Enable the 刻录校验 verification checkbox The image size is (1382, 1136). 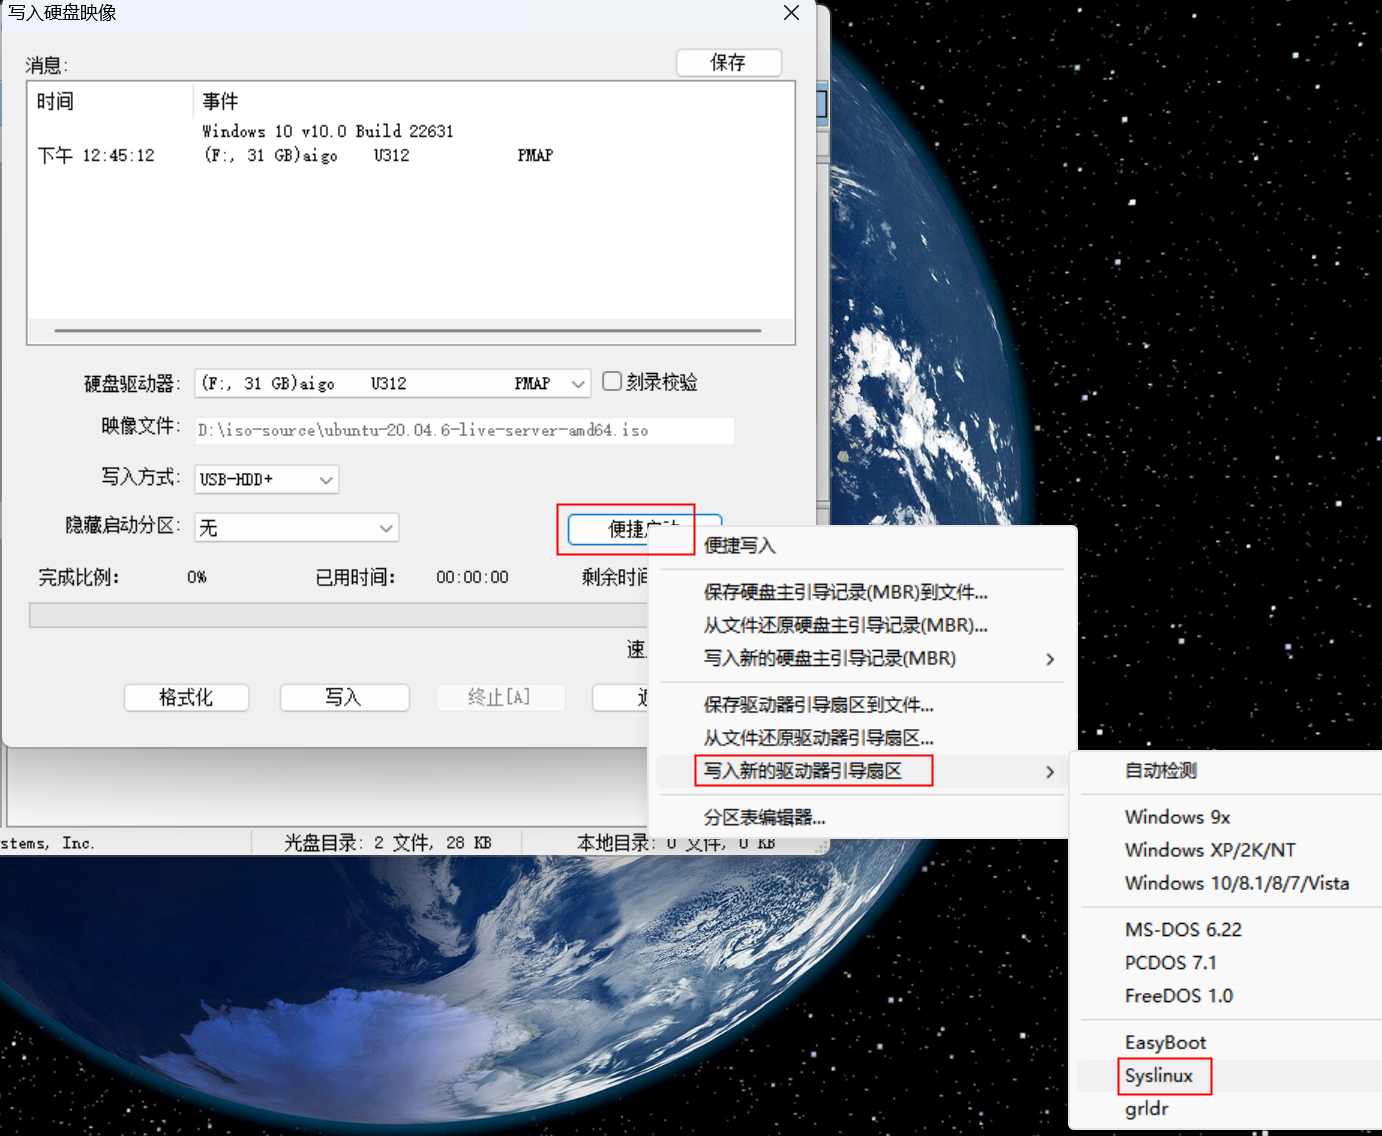click(612, 381)
